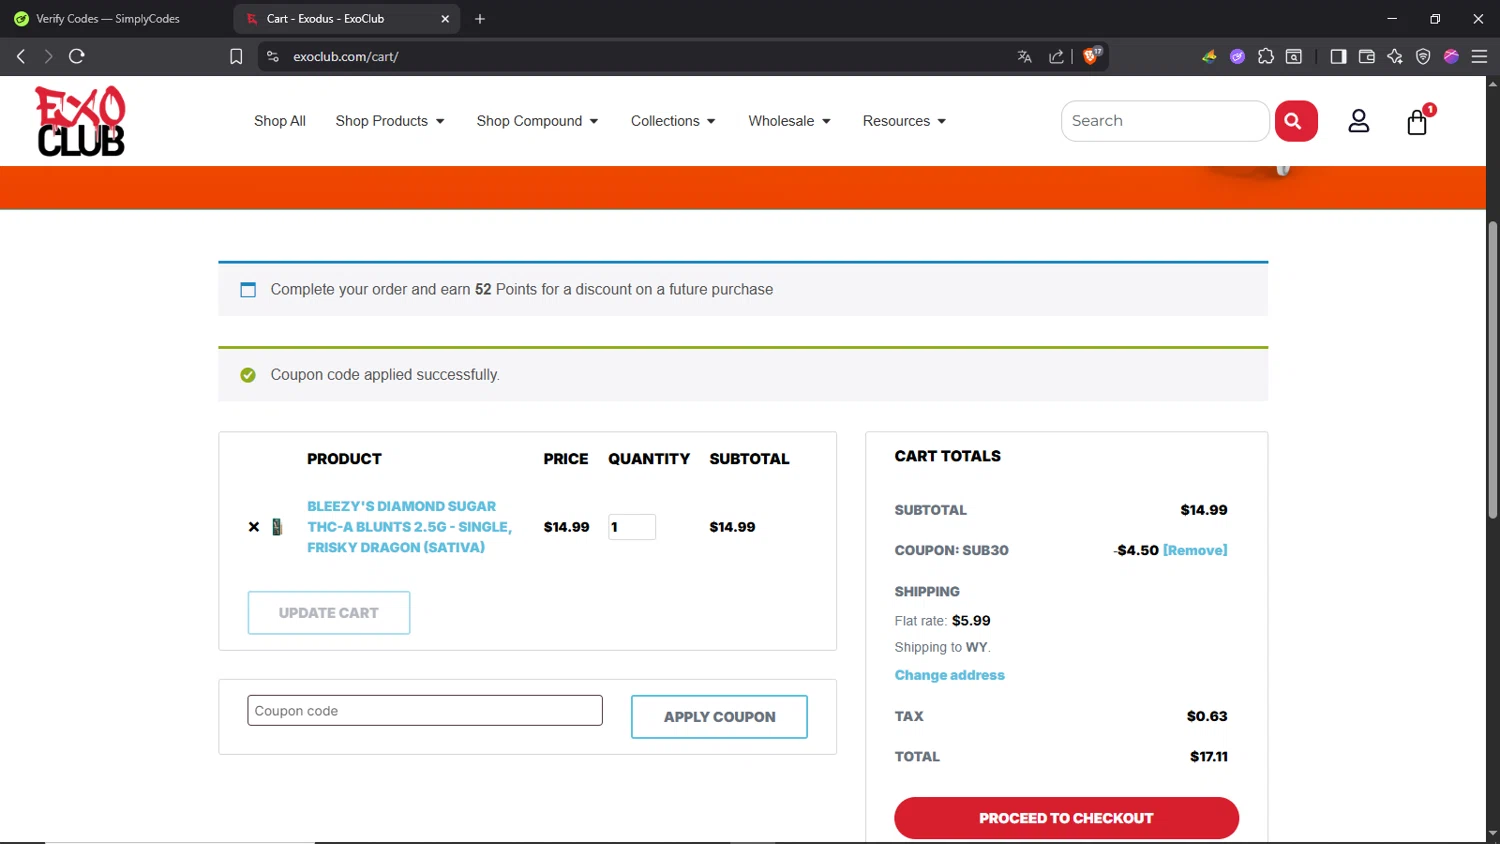This screenshot has height=844, width=1500.
Task: Bookmark this page icon
Action: (236, 57)
